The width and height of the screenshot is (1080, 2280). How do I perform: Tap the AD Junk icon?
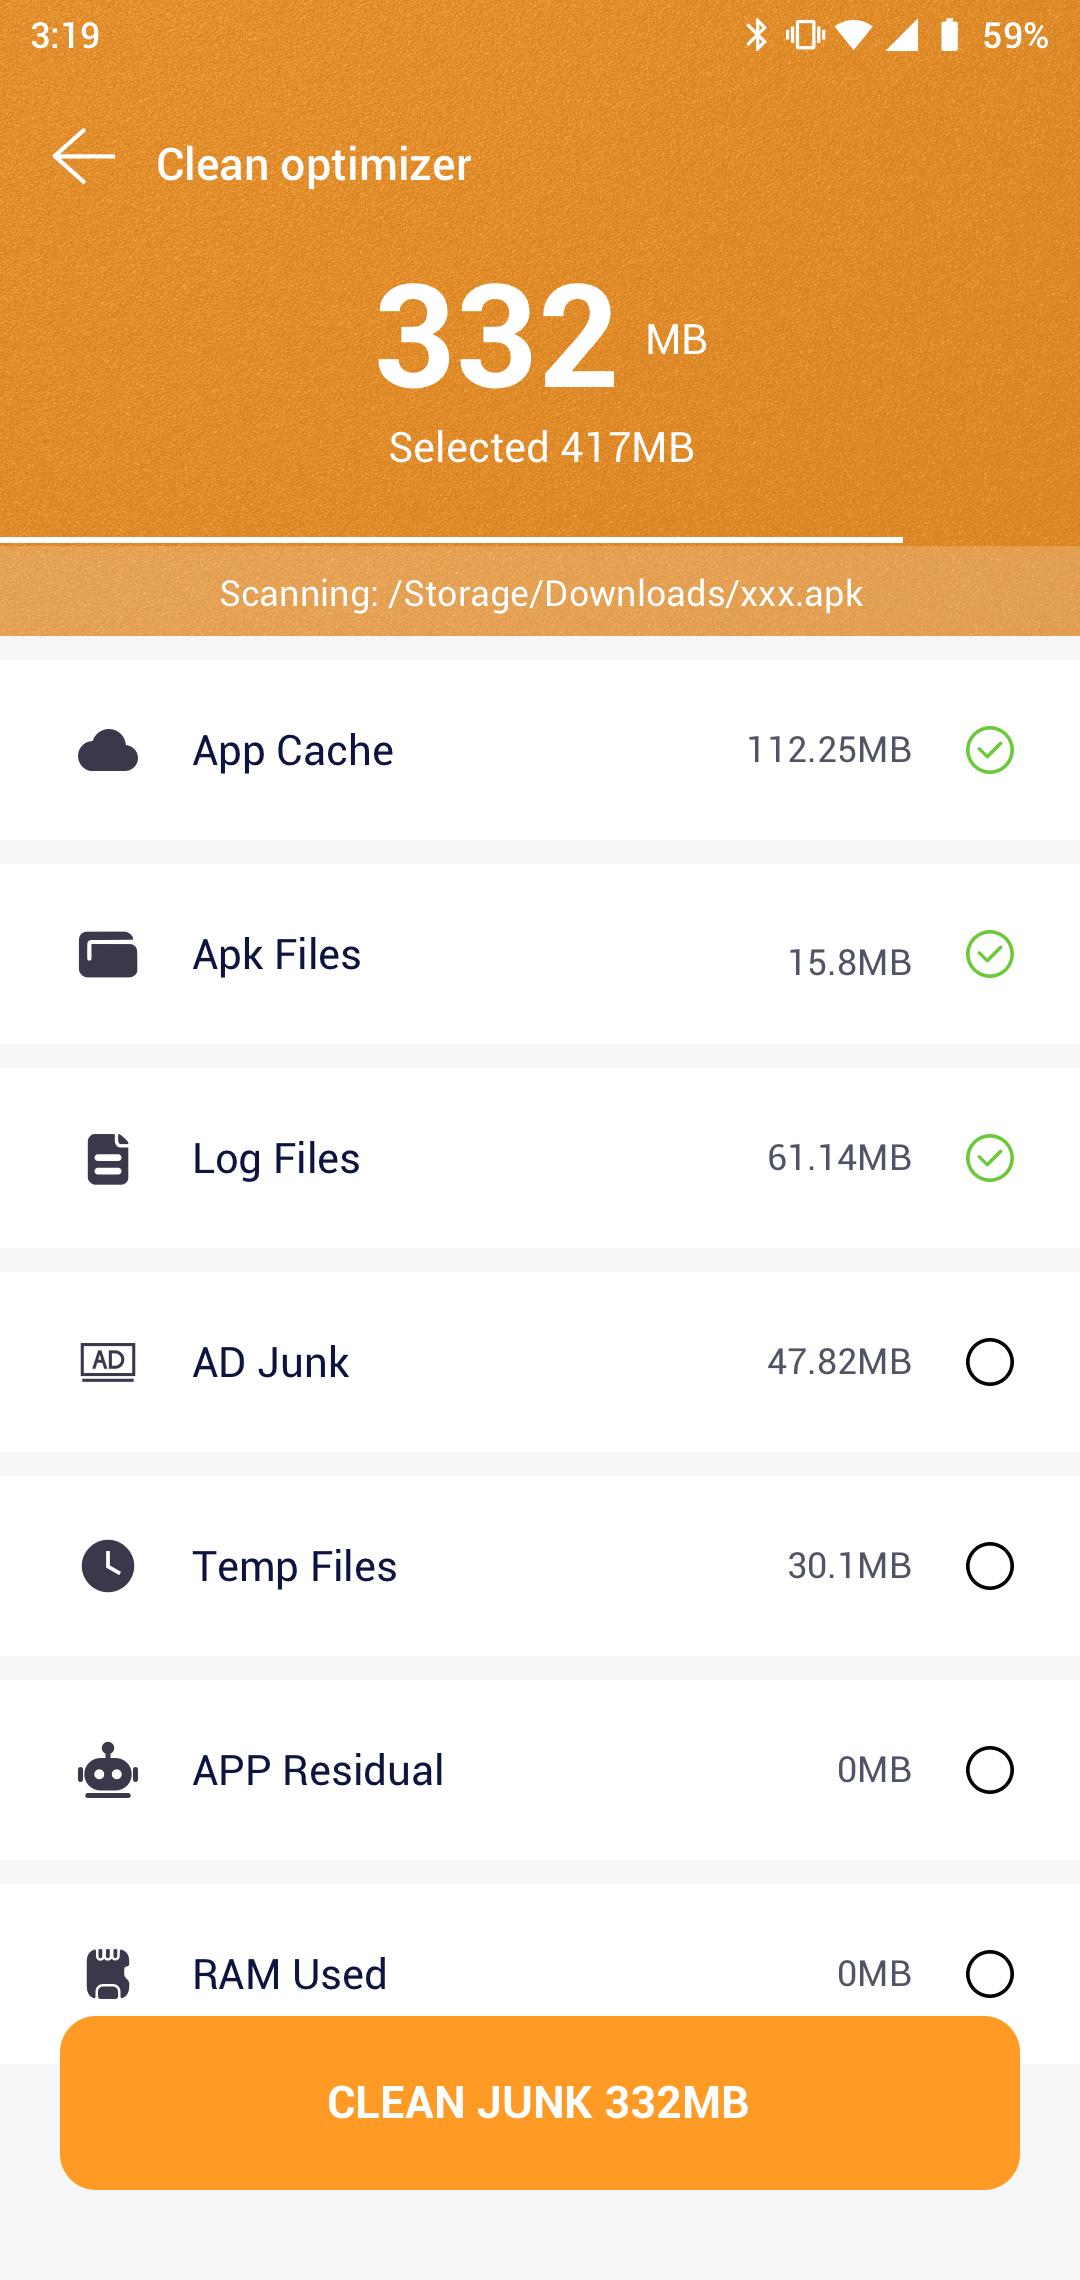108,1362
